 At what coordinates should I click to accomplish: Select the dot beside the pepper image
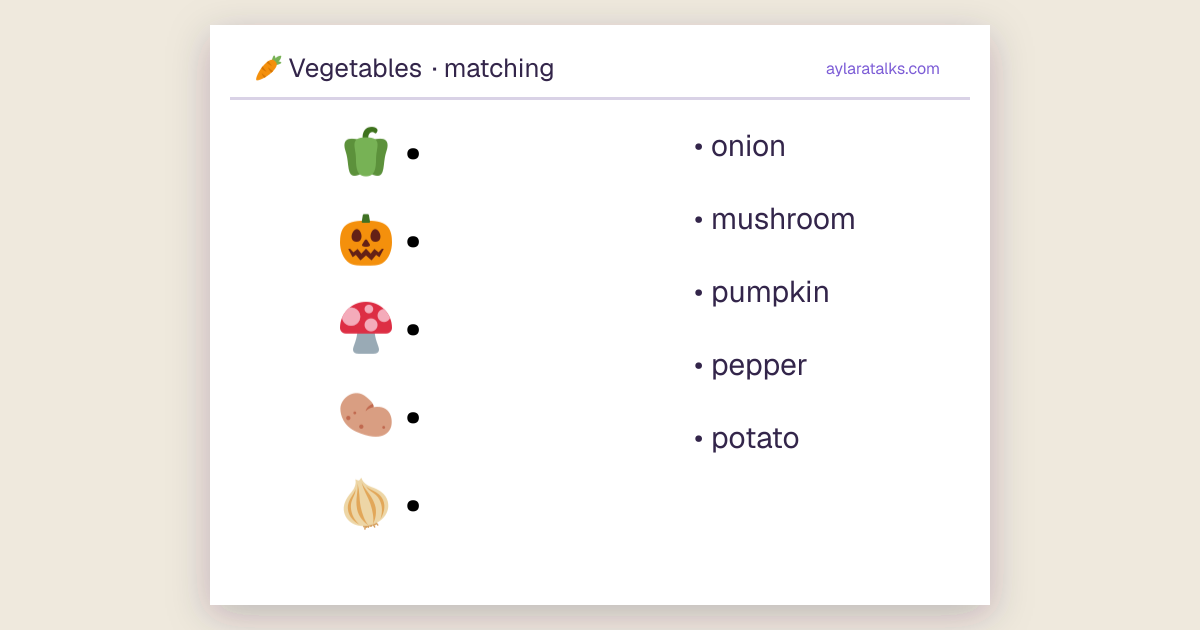tap(413, 153)
